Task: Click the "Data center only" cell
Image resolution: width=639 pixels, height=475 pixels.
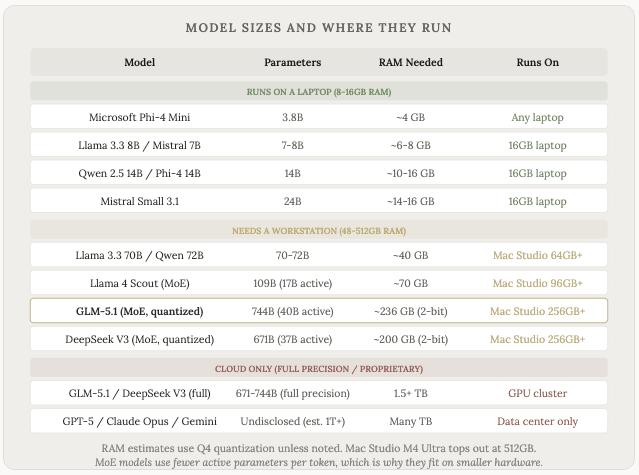Action: click(537, 421)
